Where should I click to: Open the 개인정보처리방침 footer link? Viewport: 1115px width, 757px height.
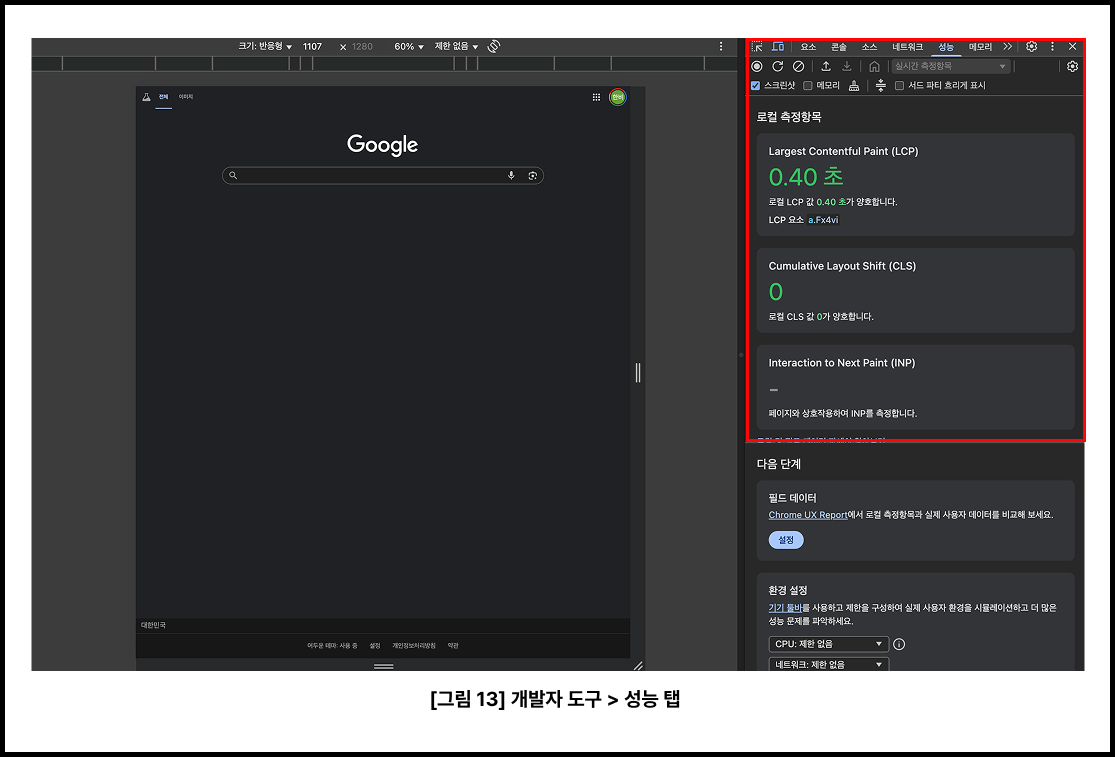[414, 645]
